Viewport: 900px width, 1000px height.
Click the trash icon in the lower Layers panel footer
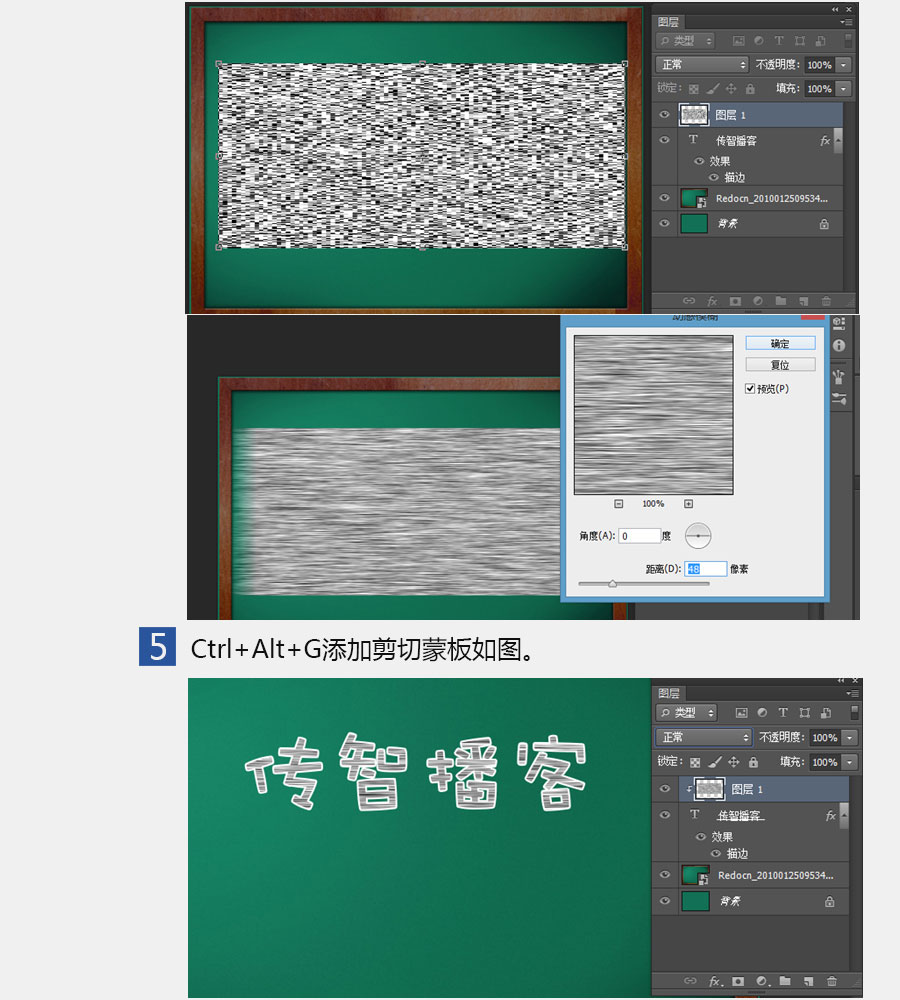[x=832, y=981]
